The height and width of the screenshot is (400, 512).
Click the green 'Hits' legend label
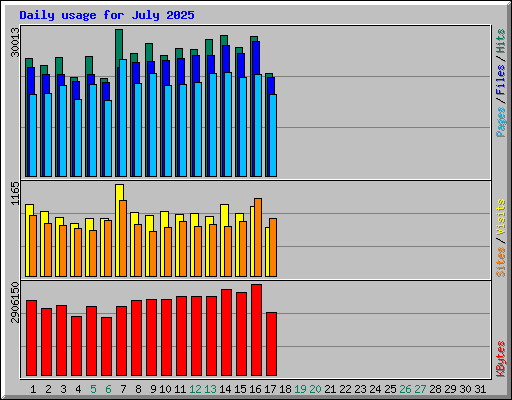[x=501, y=41]
